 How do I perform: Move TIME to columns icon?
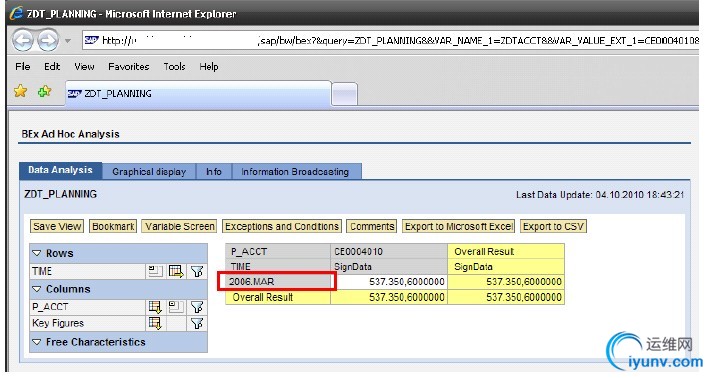(x=176, y=271)
